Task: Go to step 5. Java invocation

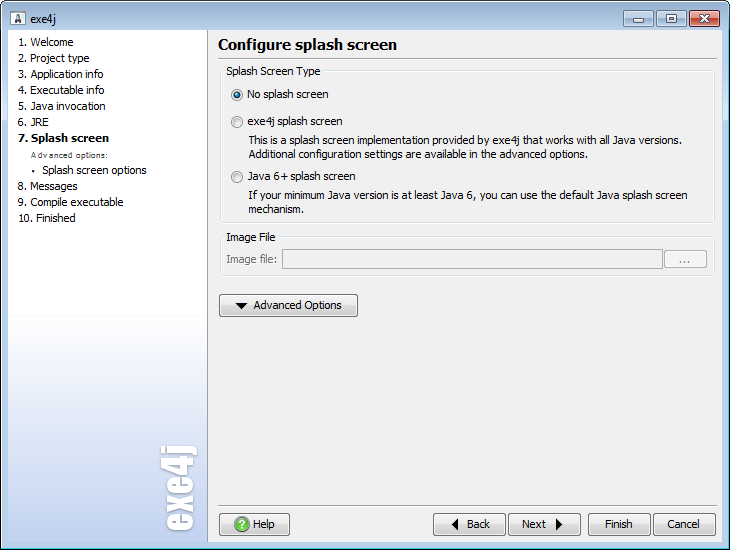Action: click(x=61, y=106)
